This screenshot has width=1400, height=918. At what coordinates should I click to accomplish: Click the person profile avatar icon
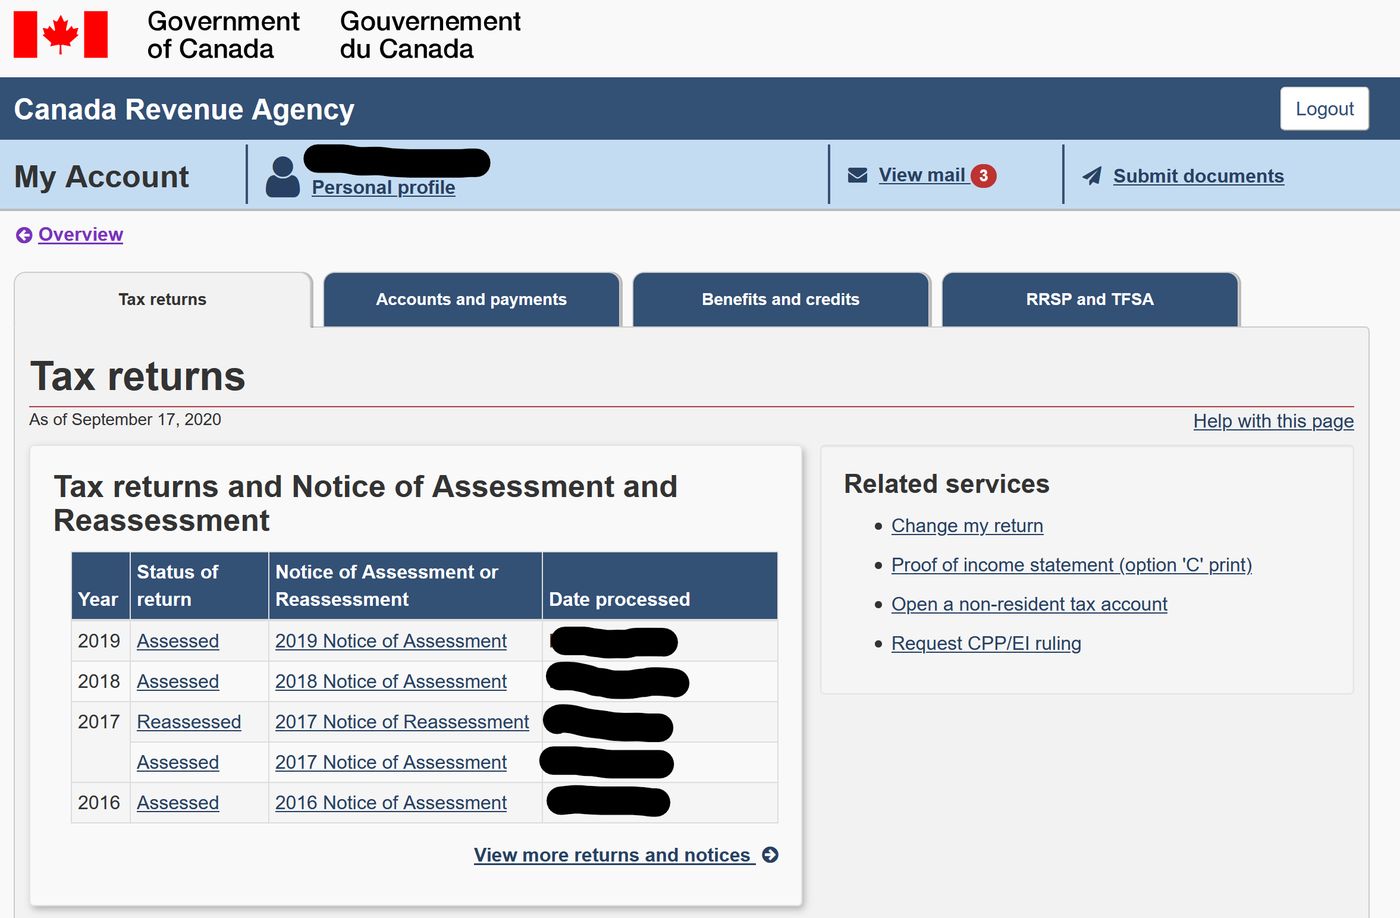tap(283, 177)
